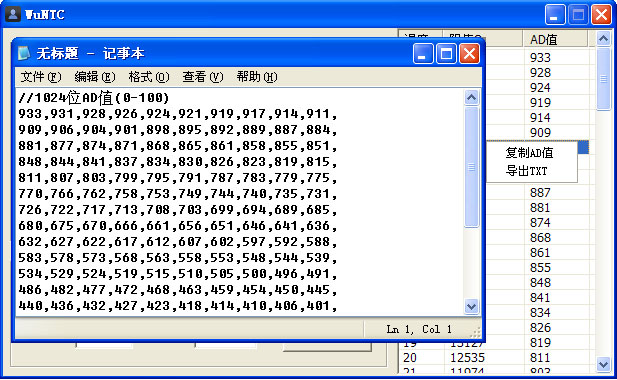Screen dimensions: 617x380
Task: Click the WuNTC table scrollbar thumb
Action: pos(603,79)
